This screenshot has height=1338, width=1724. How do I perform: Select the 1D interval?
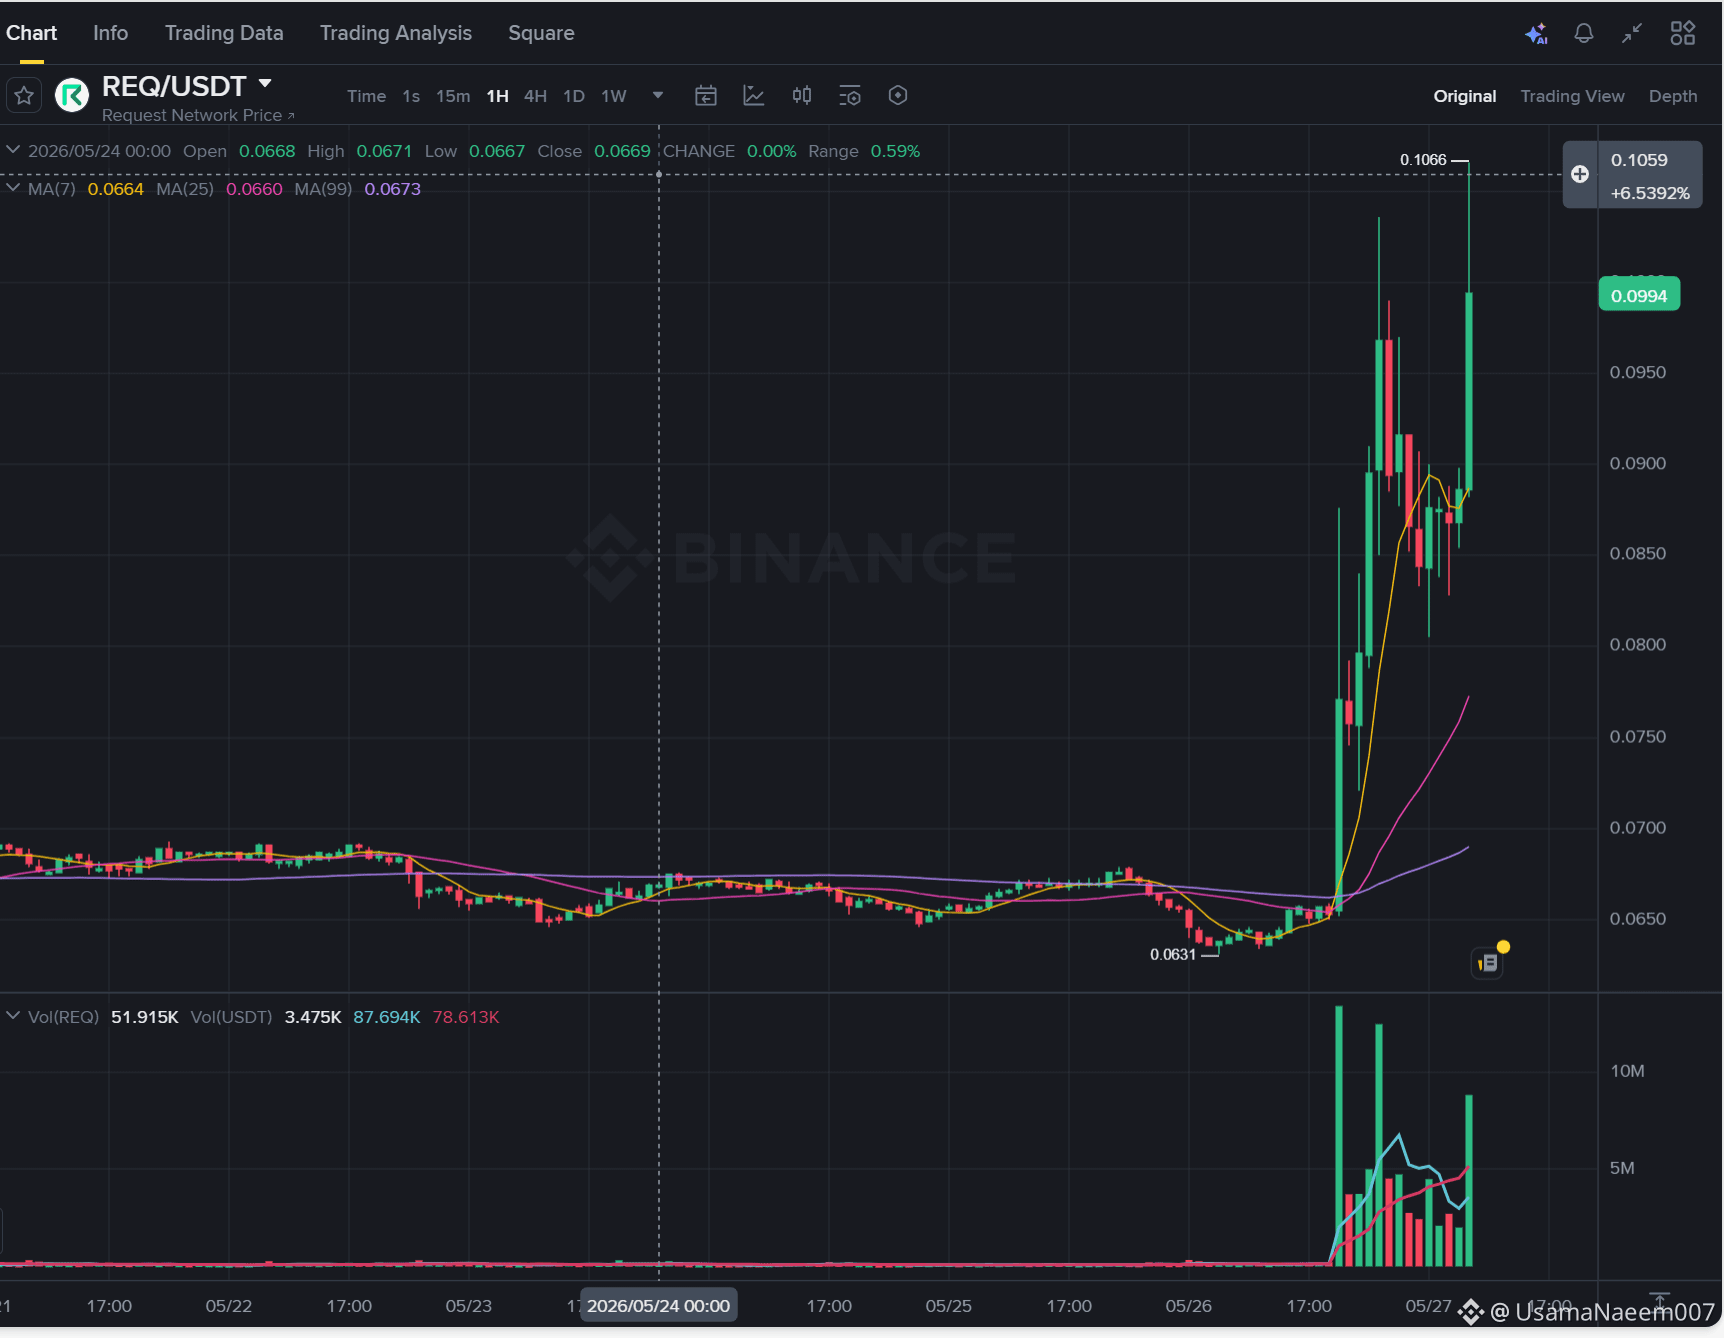574,96
